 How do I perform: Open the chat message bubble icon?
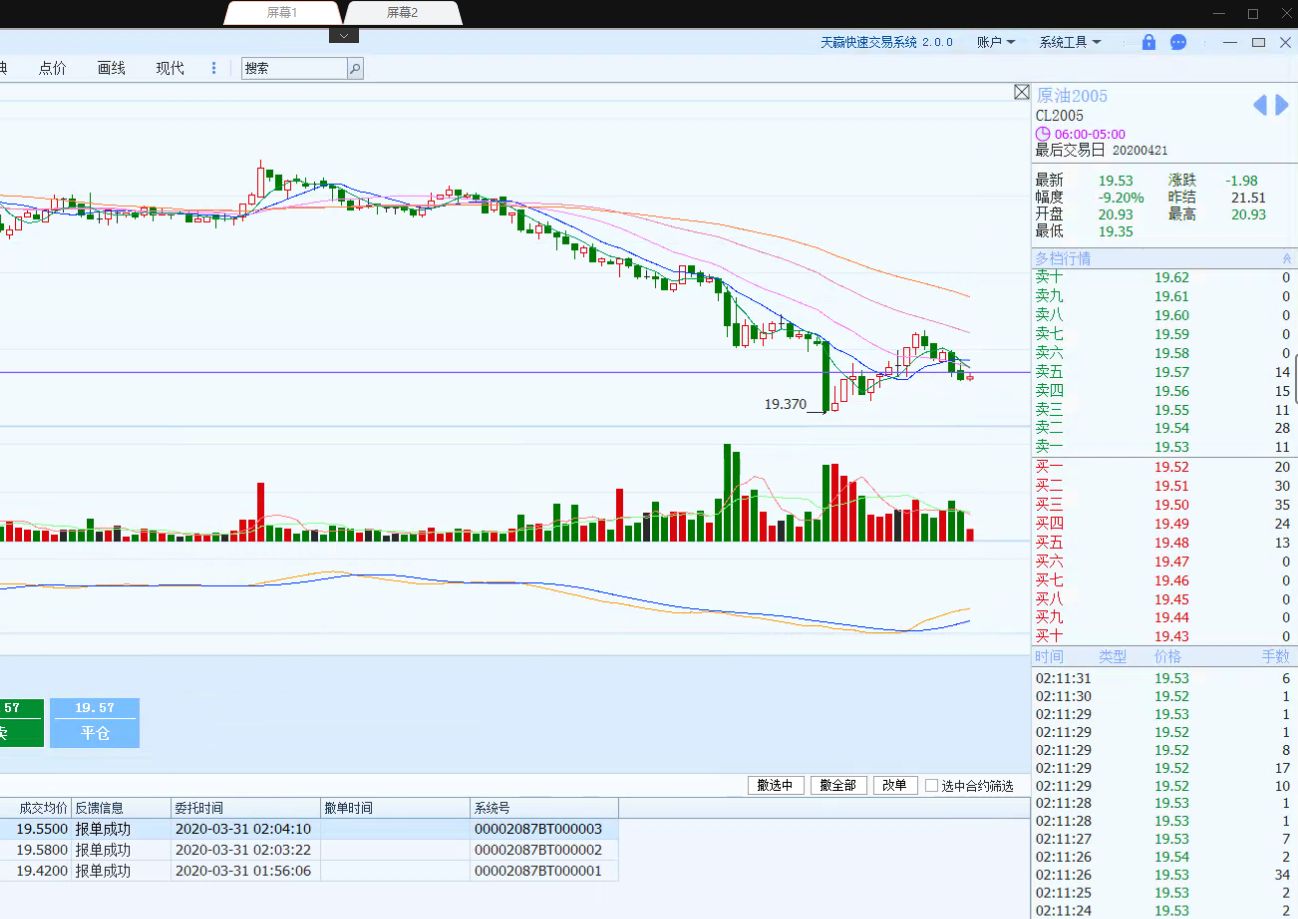point(1179,42)
